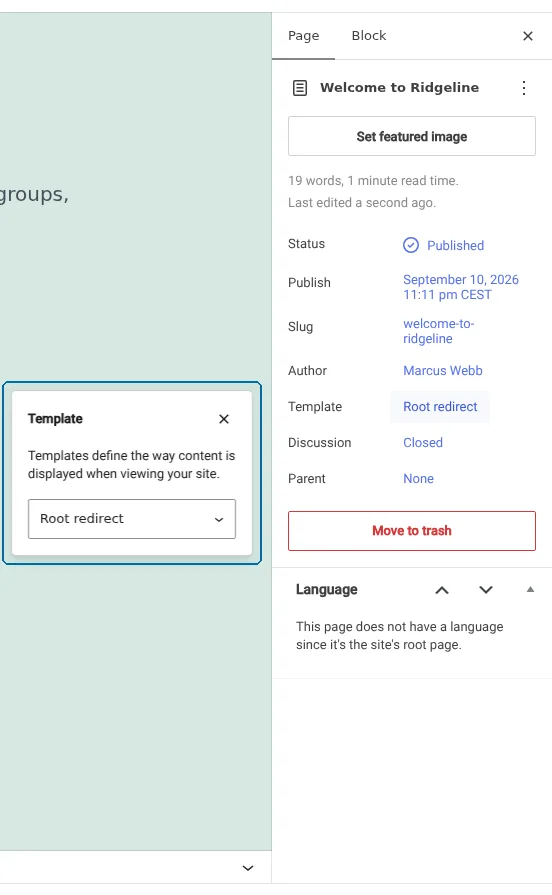Edit the publish date September 10, 2026
The image size is (552, 895).
(x=461, y=287)
